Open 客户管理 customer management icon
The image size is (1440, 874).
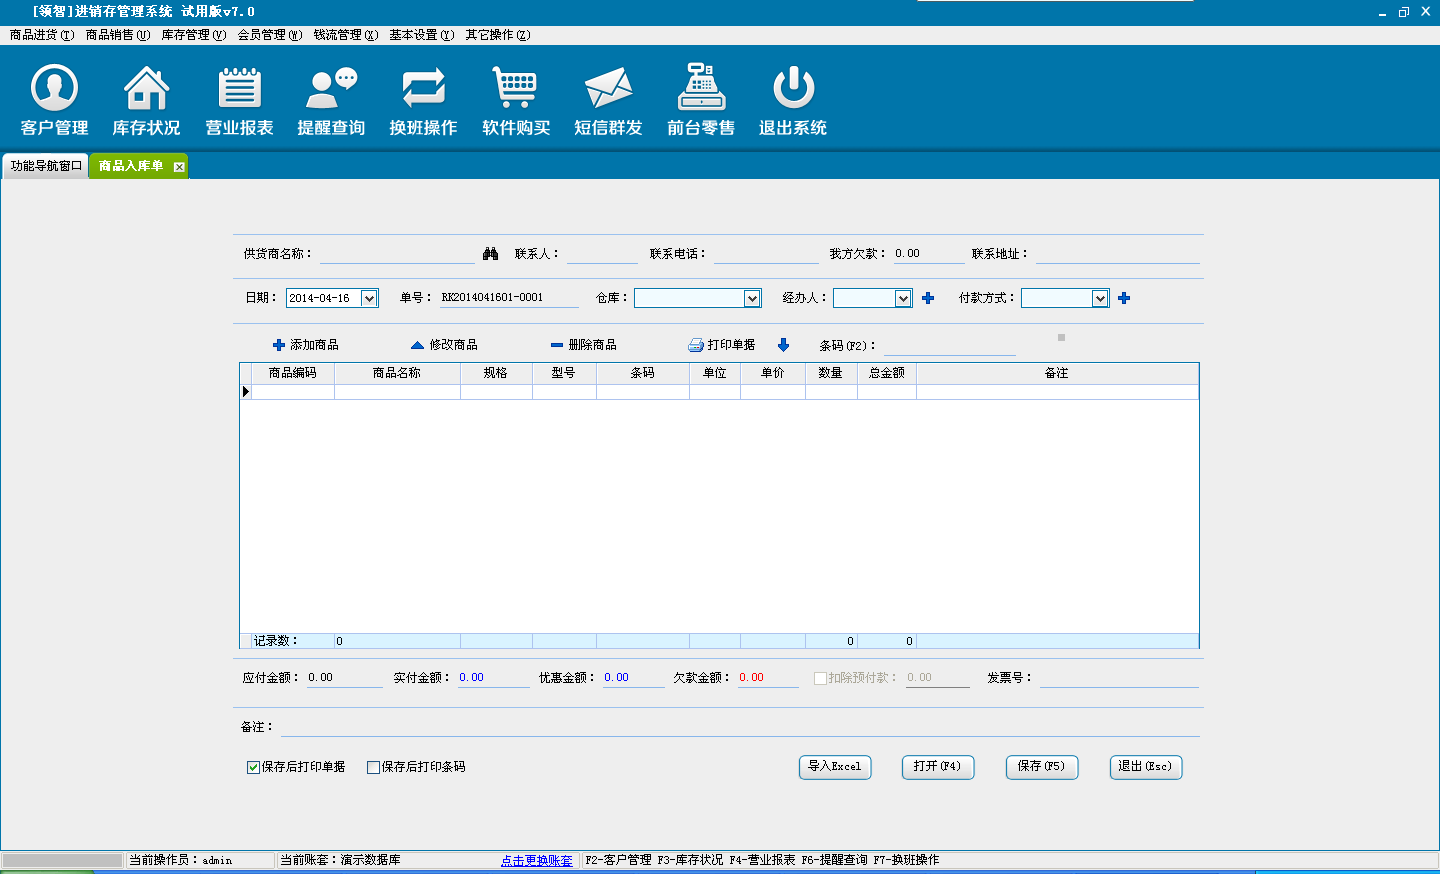click(x=54, y=89)
